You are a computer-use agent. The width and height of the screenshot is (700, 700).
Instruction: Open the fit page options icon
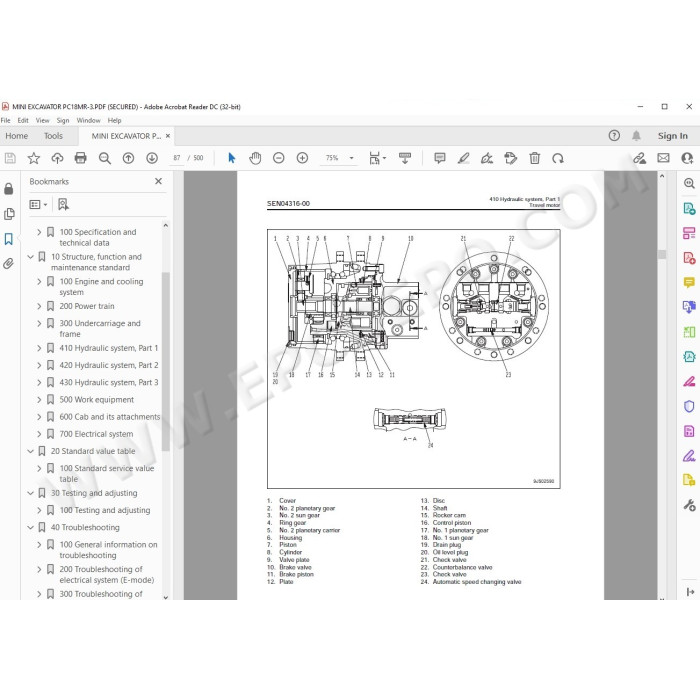click(x=377, y=158)
